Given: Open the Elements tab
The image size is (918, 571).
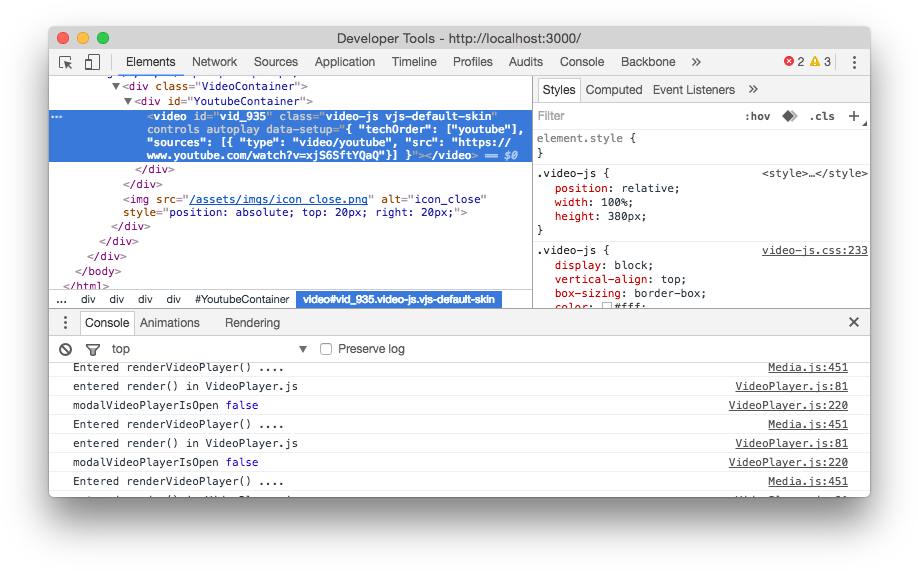Looking at the screenshot, I should pyautogui.click(x=150, y=62).
